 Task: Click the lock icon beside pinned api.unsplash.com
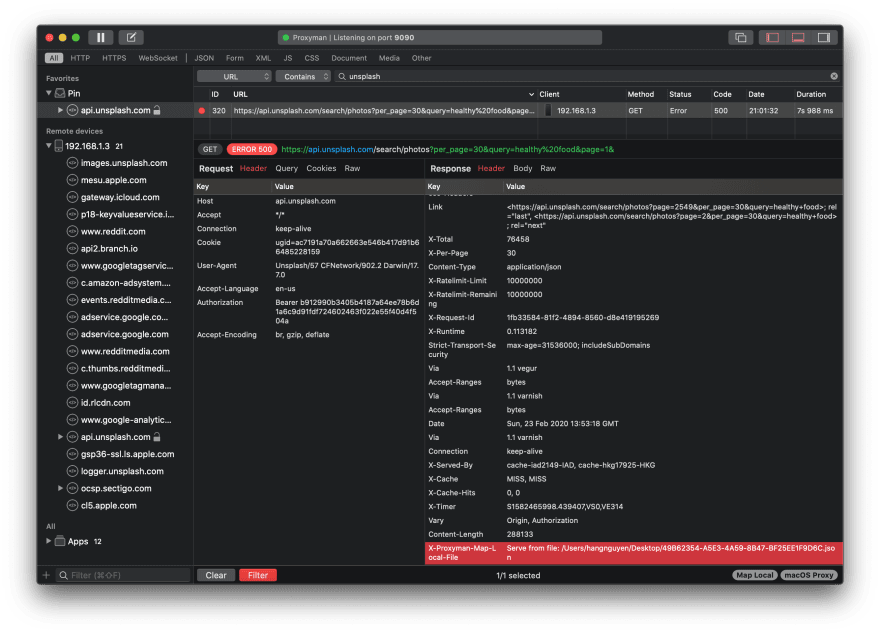(157, 110)
